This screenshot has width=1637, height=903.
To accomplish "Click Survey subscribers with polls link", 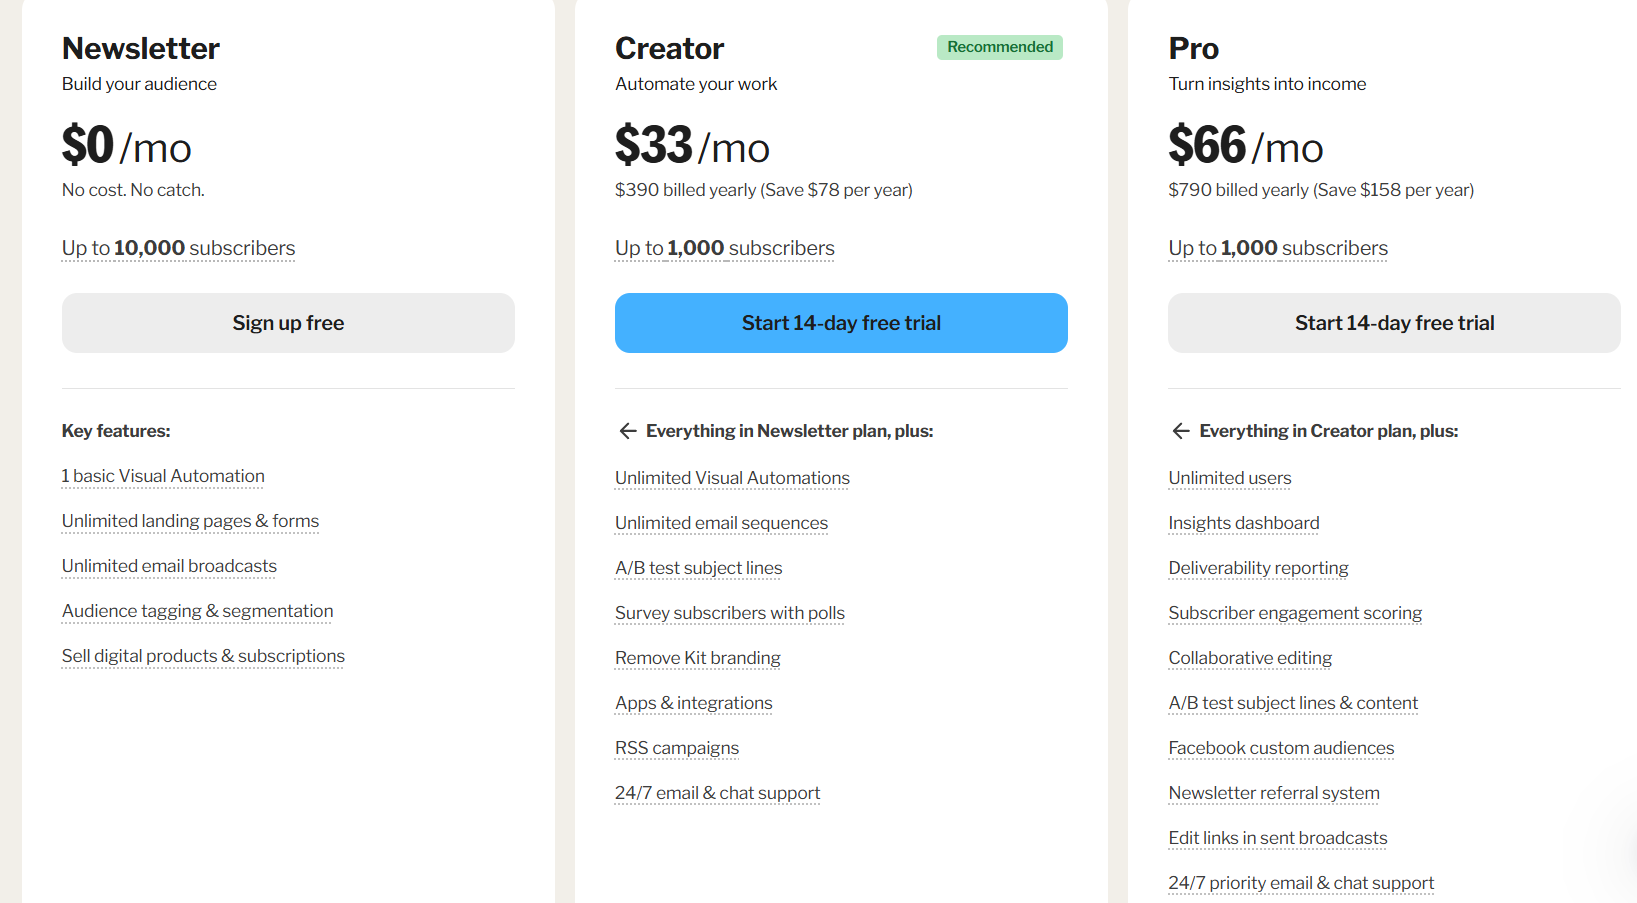I will 729,613.
